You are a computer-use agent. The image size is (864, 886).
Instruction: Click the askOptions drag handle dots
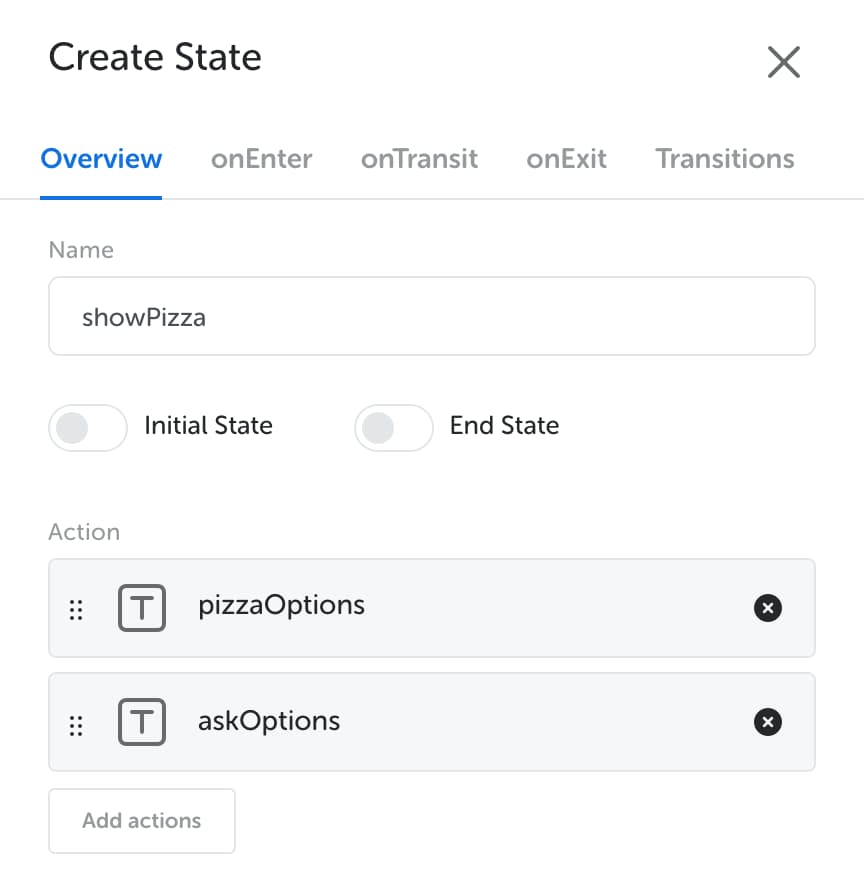point(76,726)
